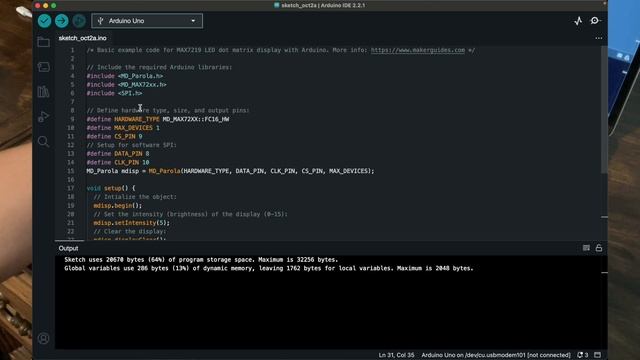Open the Arduino Uno board selector dropdown

click(147, 21)
